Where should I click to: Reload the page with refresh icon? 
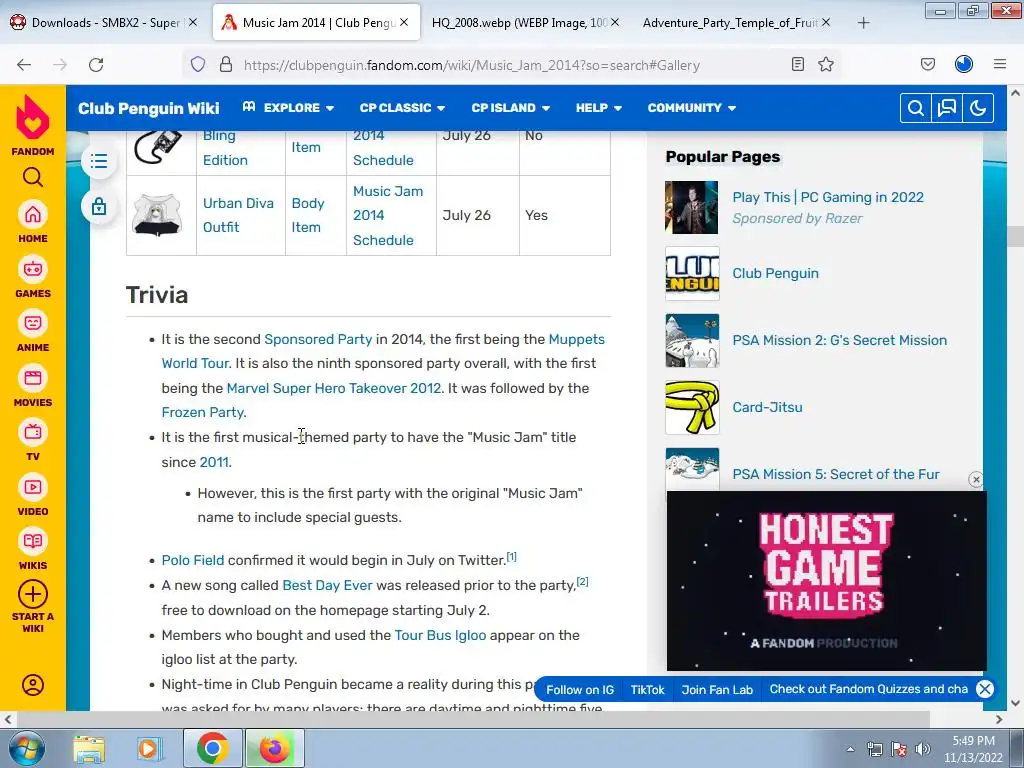click(96, 65)
